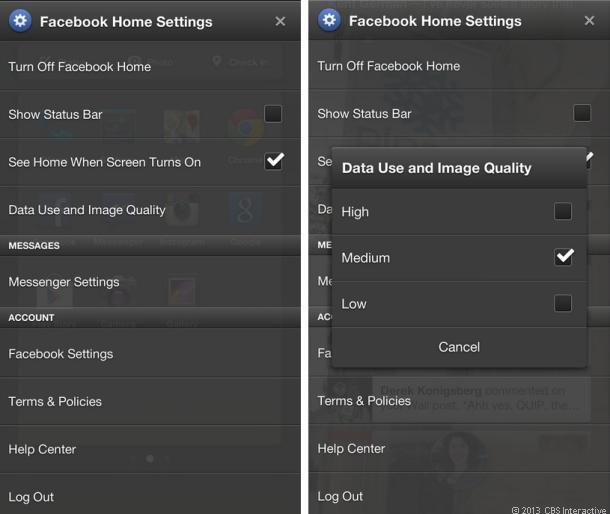Uncheck the Medium image quality option
610x514 pixels.
pos(563,257)
